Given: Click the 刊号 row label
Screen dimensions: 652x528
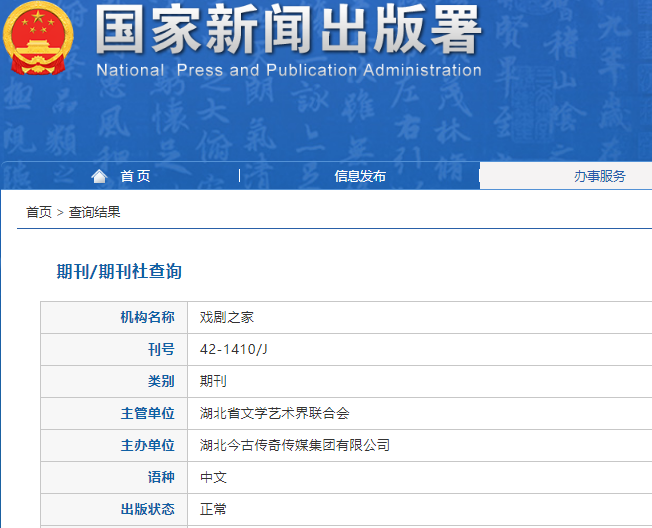Looking at the screenshot, I should pyautogui.click(x=161, y=349).
